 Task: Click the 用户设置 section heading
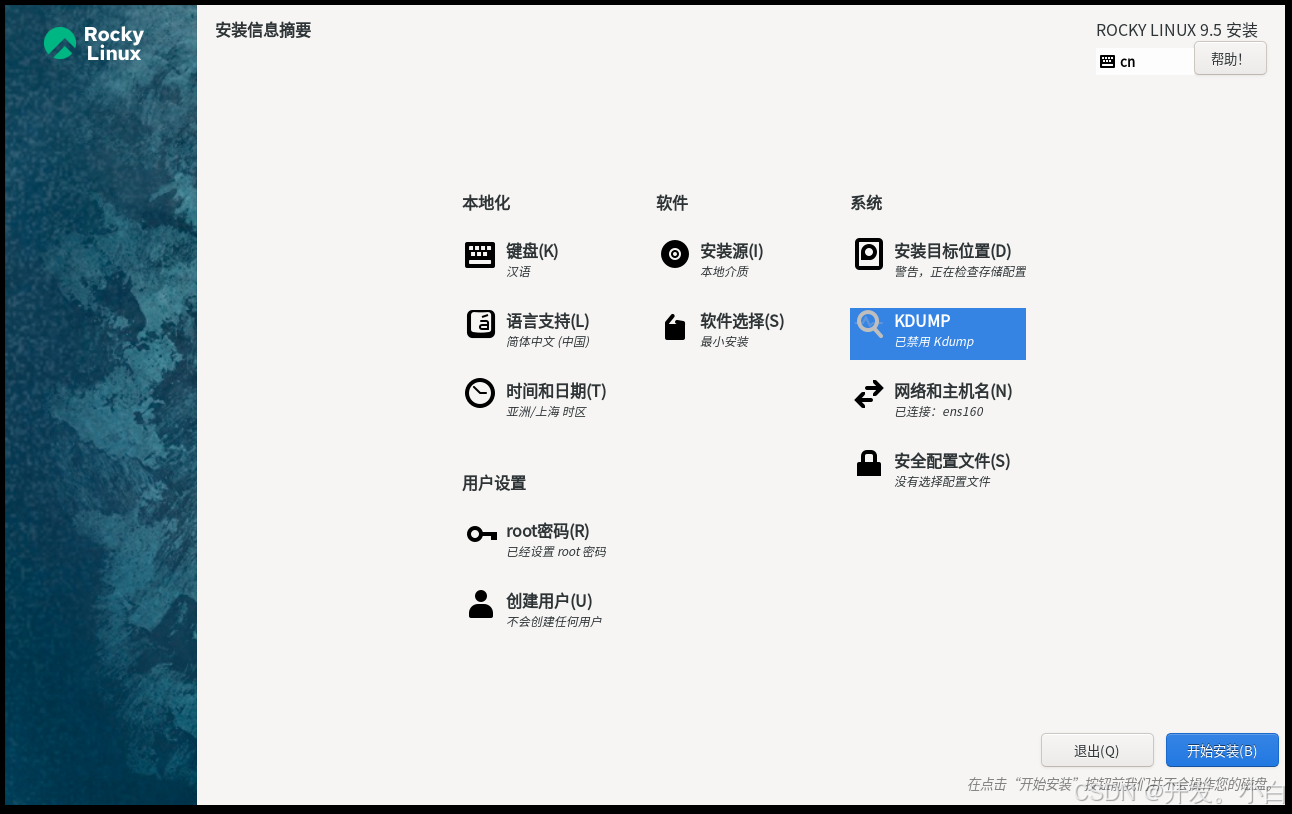(x=494, y=483)
